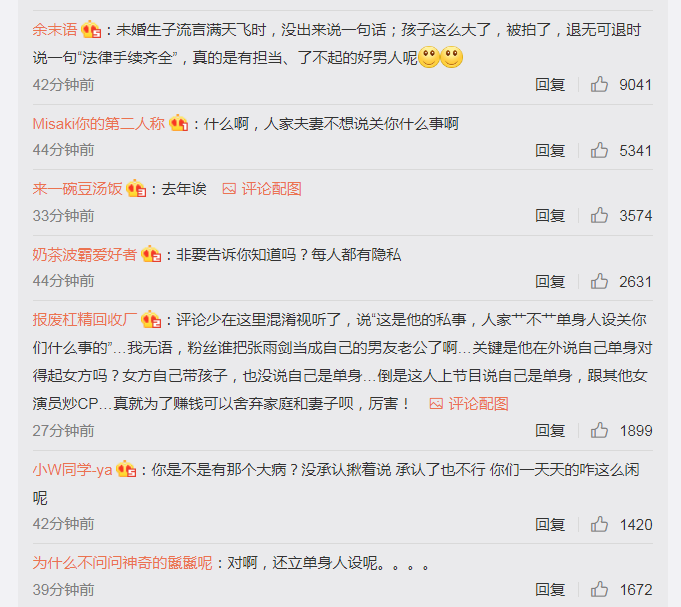
Task: Open profile of 小W同学-ya
Action: [73, 469]
